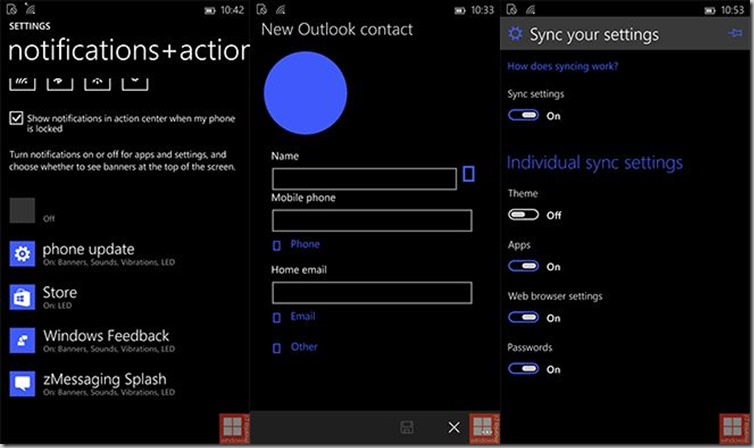Tap the battery icon in the contact screen

click(x=460, y=11)
